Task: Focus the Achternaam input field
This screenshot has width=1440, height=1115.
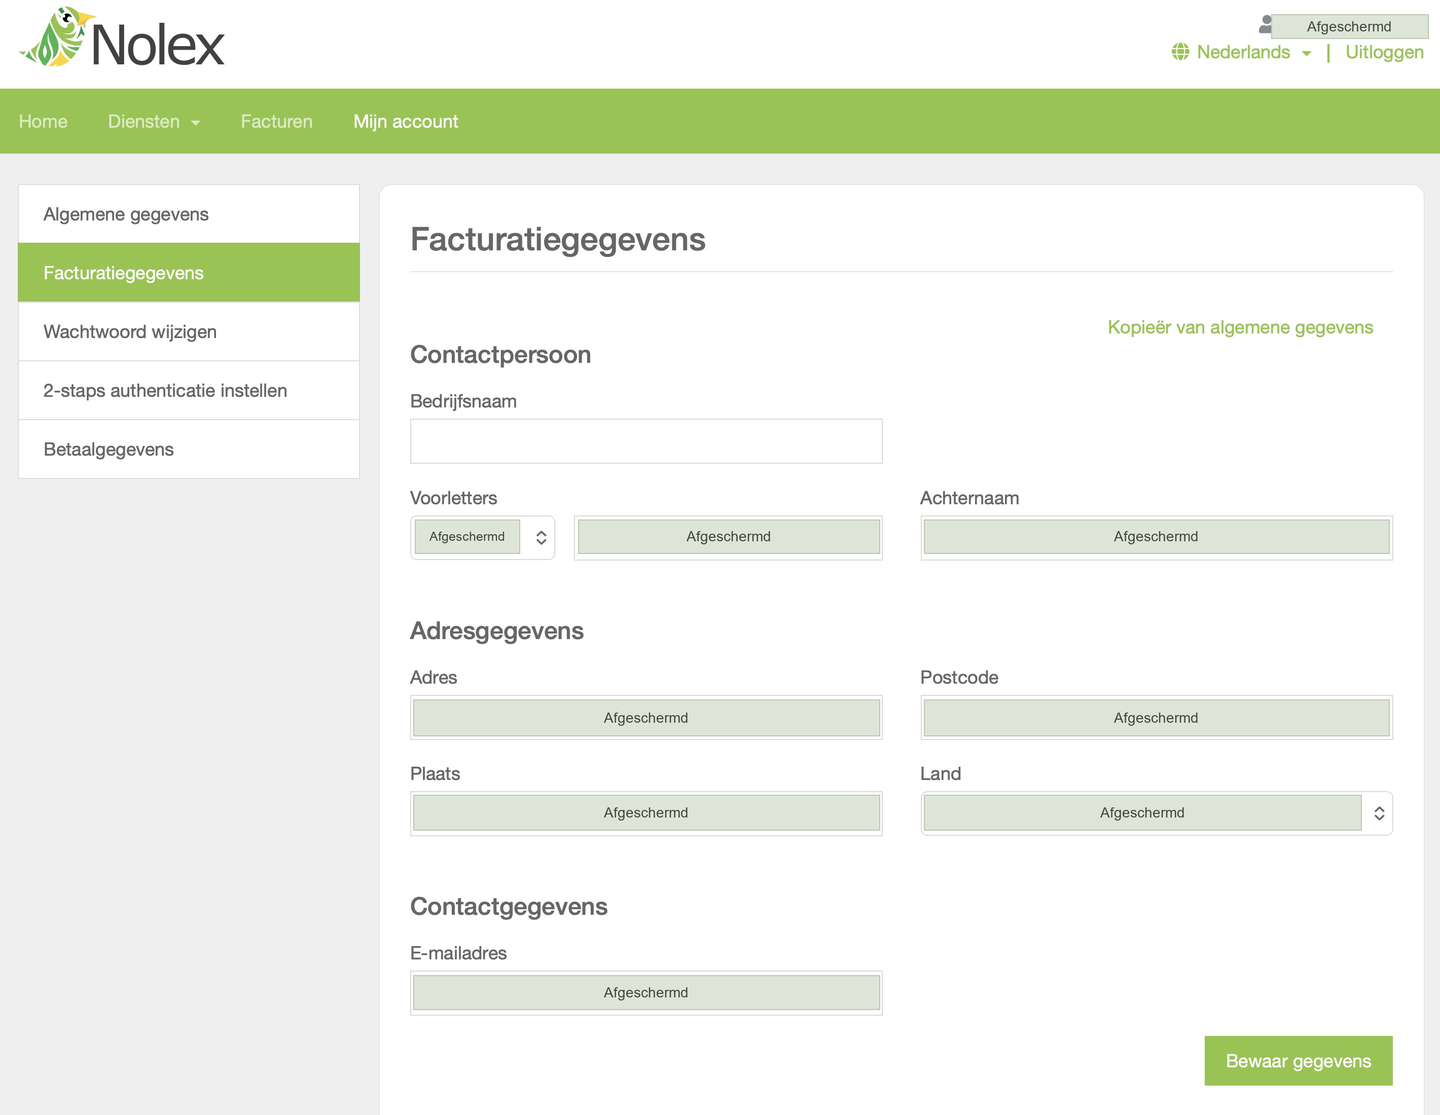Action: (x=1156, y=537)
